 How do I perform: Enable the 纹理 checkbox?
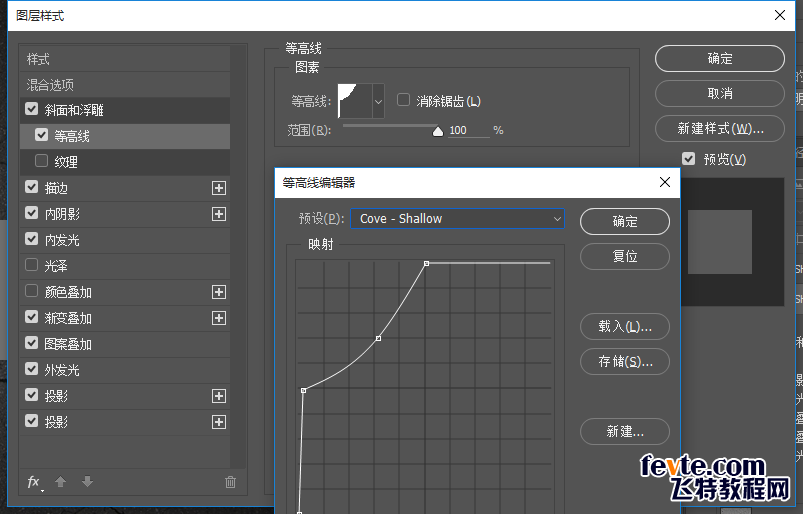click(x=41, y=161)
